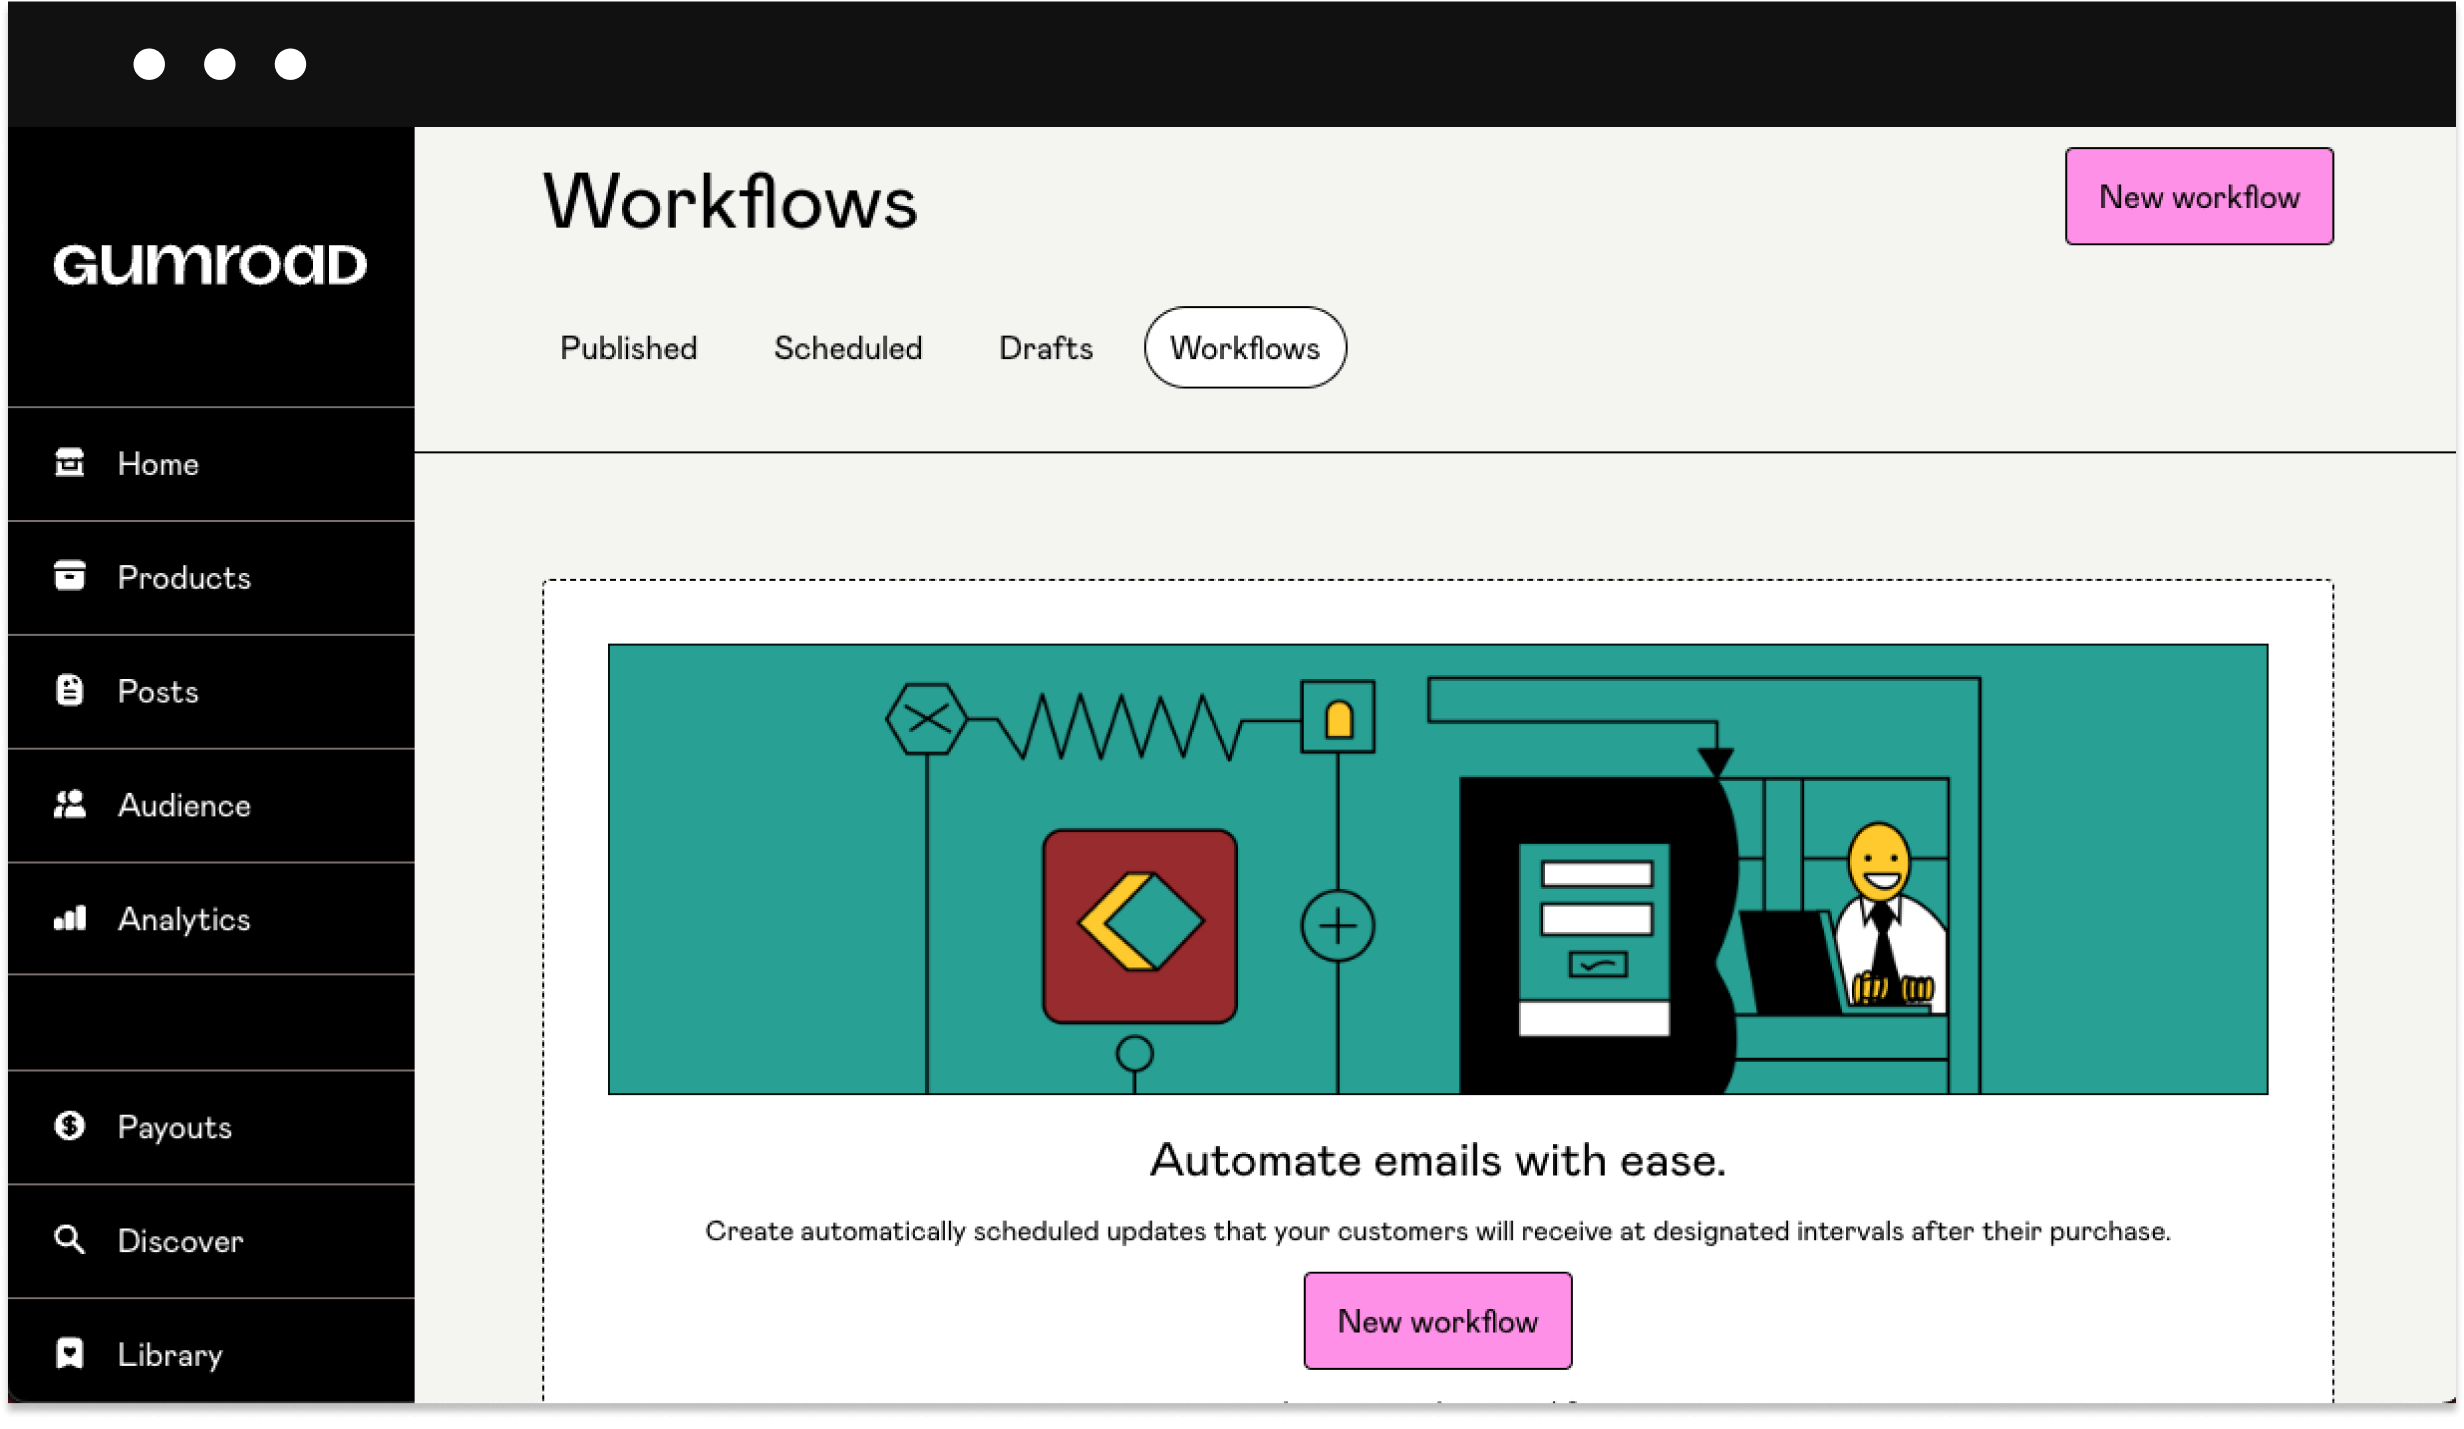Click the Audience sidebar icon

click(x=70, y=805)
